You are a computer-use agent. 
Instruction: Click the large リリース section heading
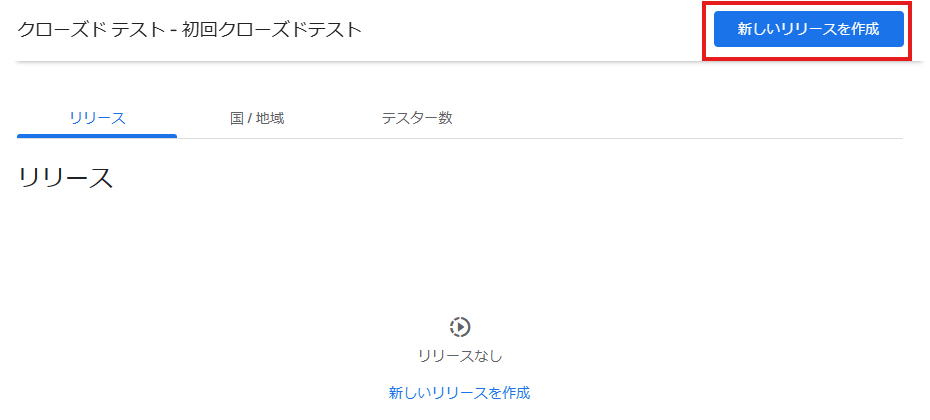(x=66, y=178)
